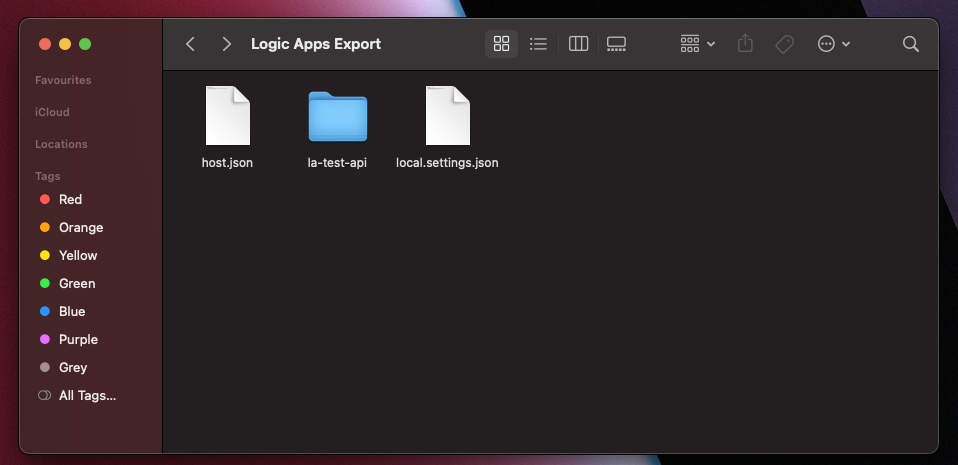958x465 pixels.
Task: Go forward with the right chevron button
Action: point(227,44)
